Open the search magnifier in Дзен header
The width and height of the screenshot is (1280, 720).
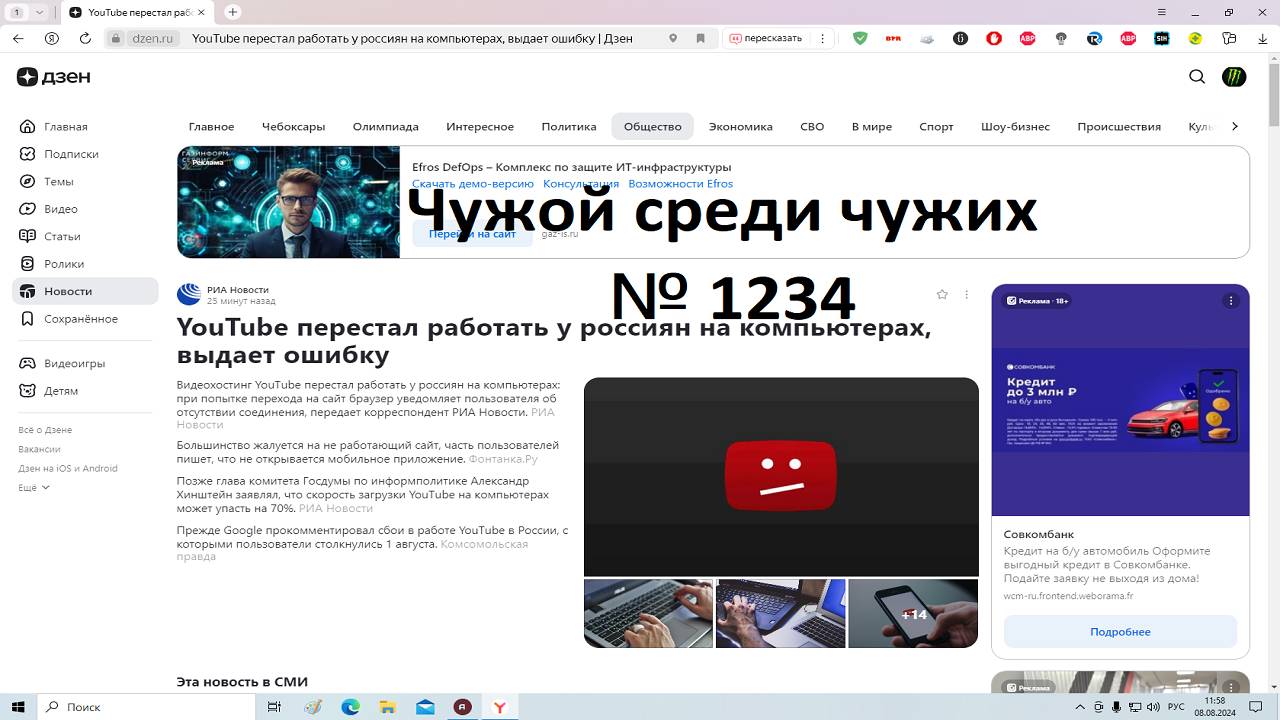(x=1197, y=77)
